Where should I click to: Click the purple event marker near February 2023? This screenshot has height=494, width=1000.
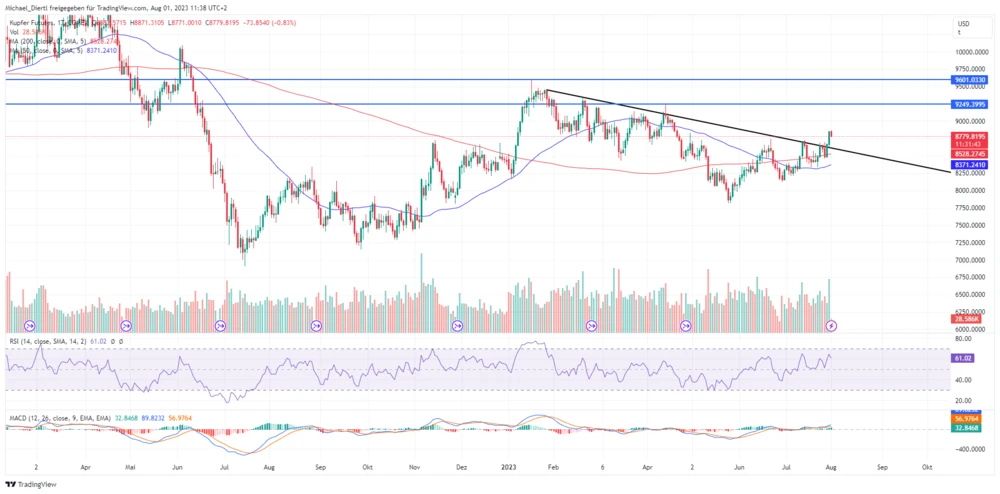[x=592, y=326]
